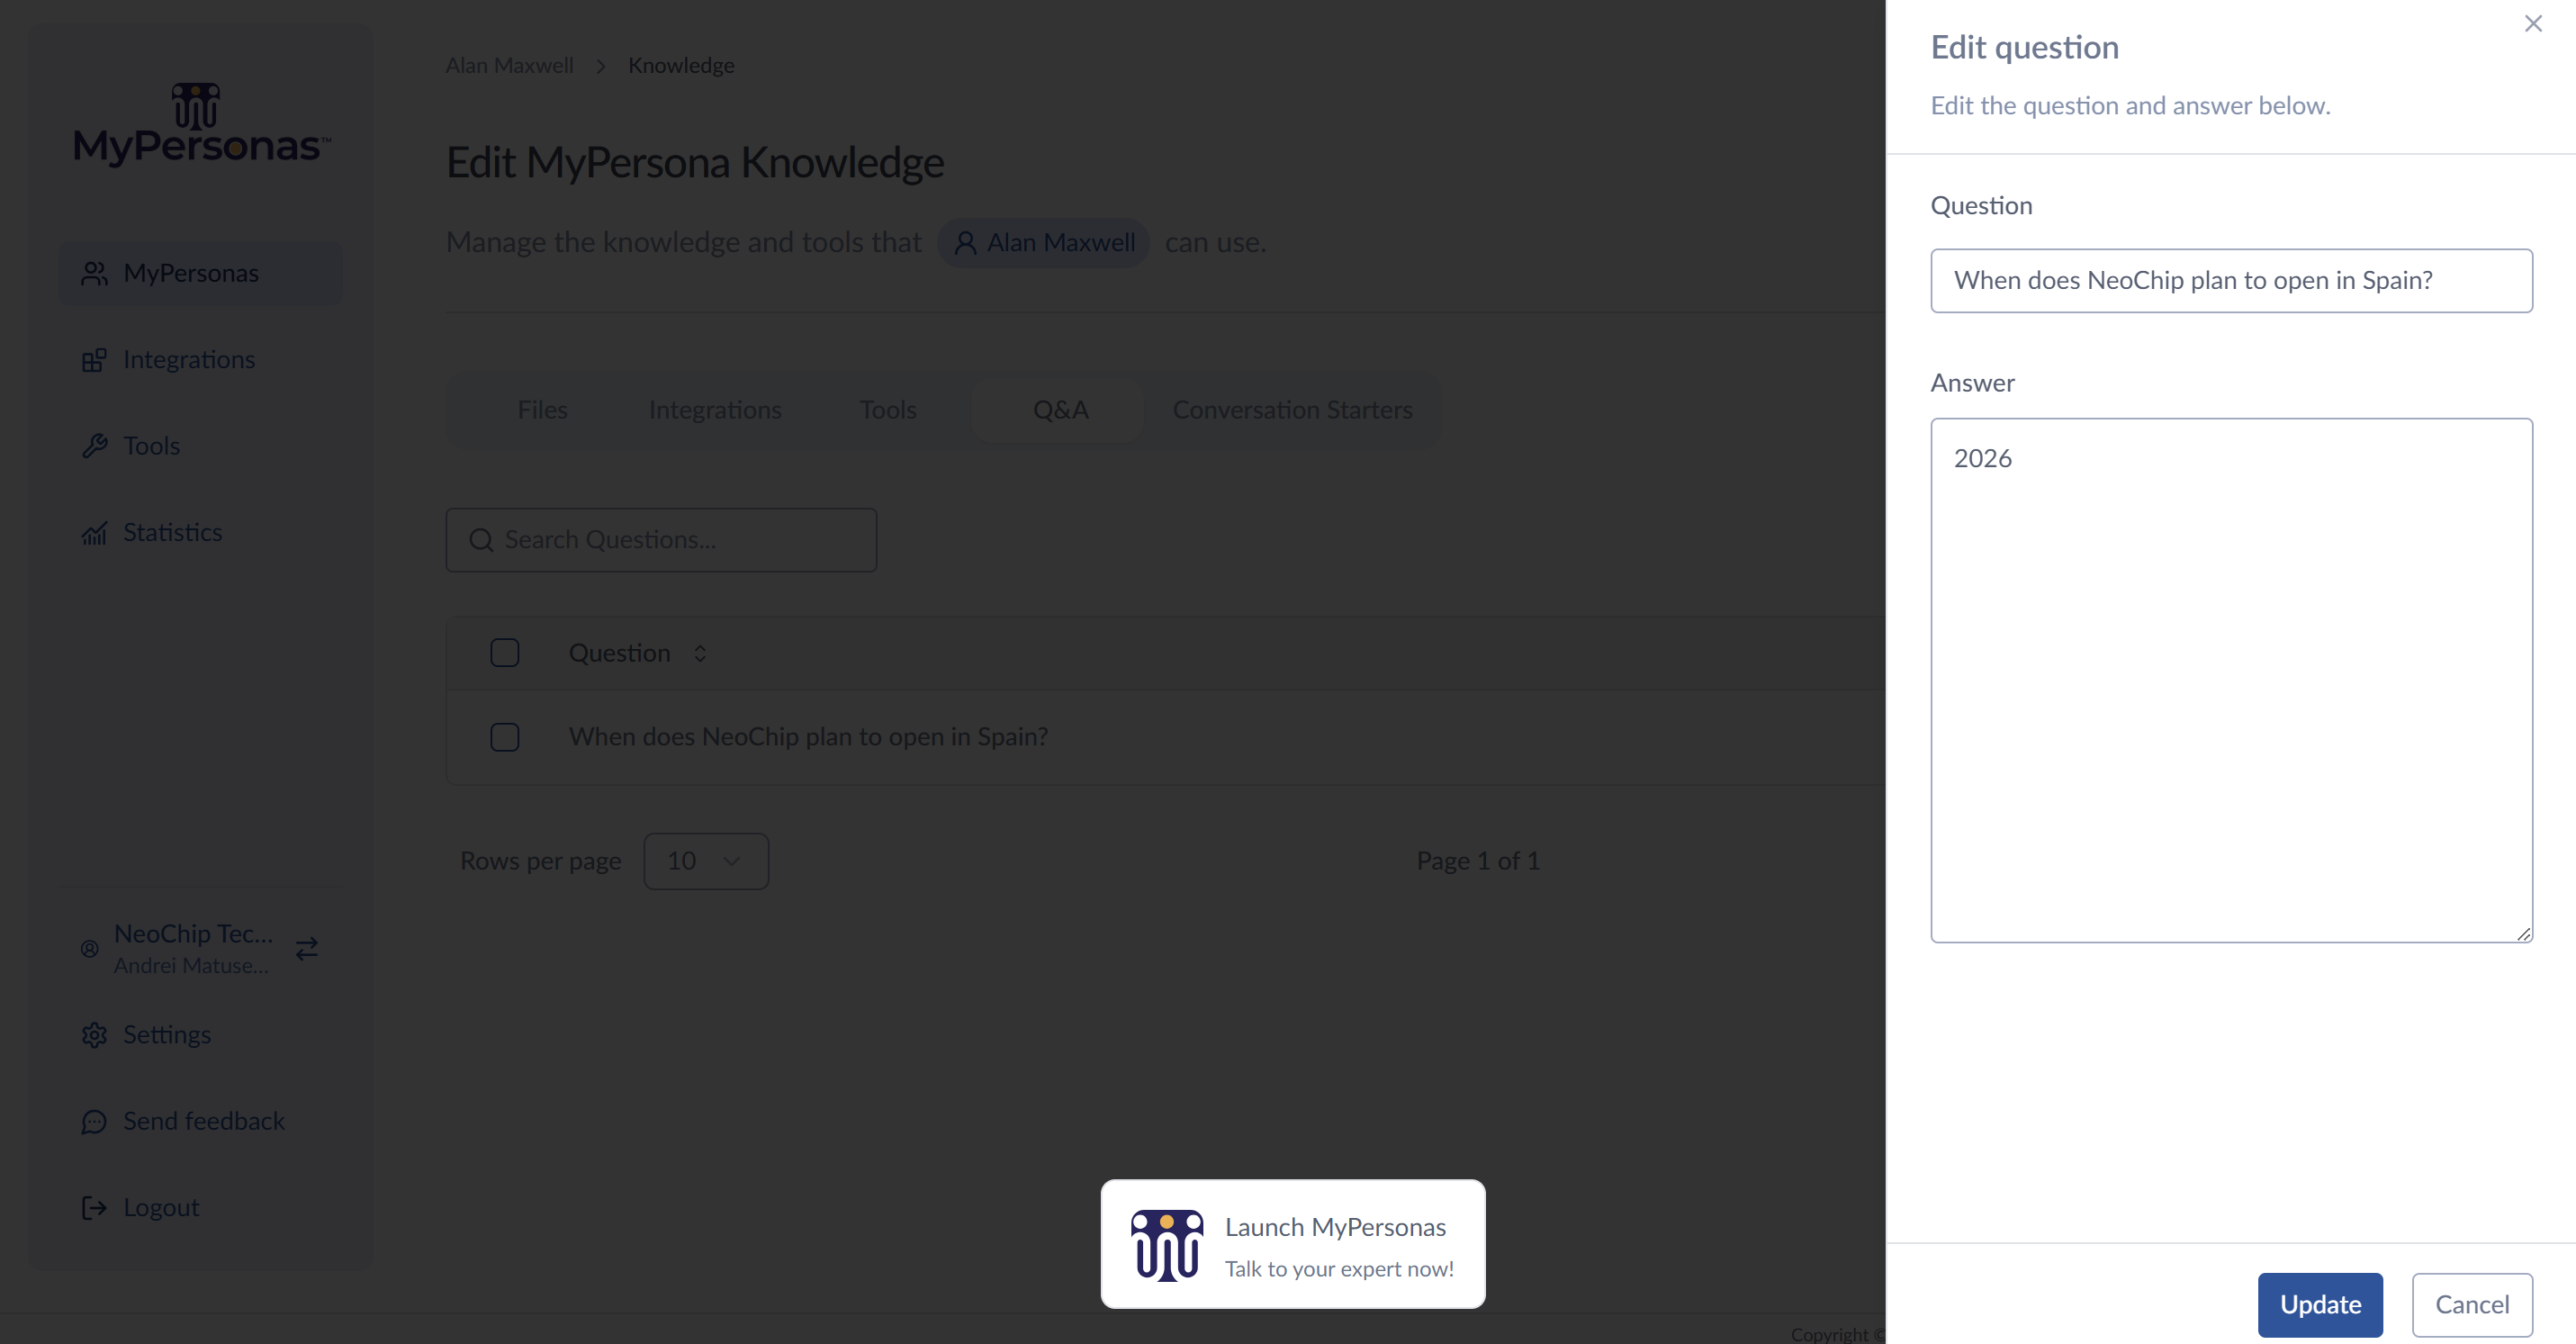Click the Integrations sidebar icon

94,360
